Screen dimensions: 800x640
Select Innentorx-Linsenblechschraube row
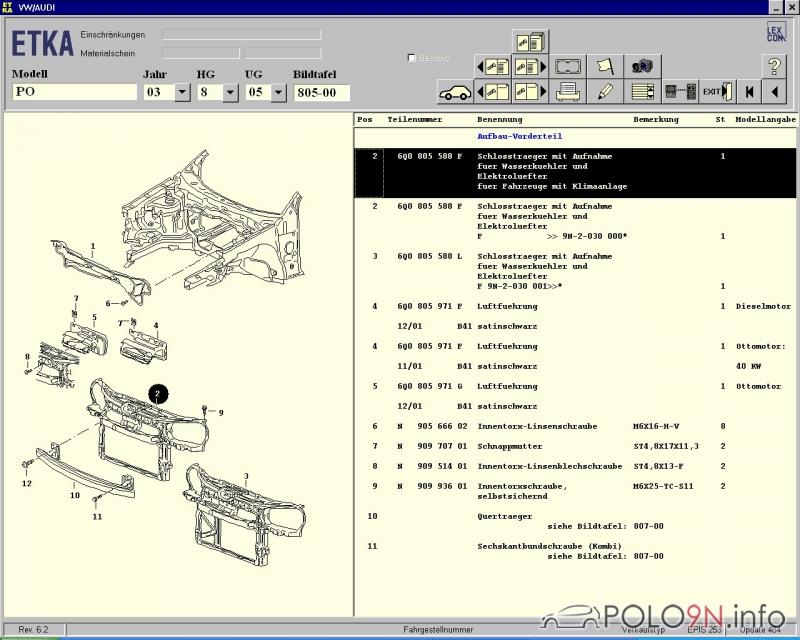574,466
